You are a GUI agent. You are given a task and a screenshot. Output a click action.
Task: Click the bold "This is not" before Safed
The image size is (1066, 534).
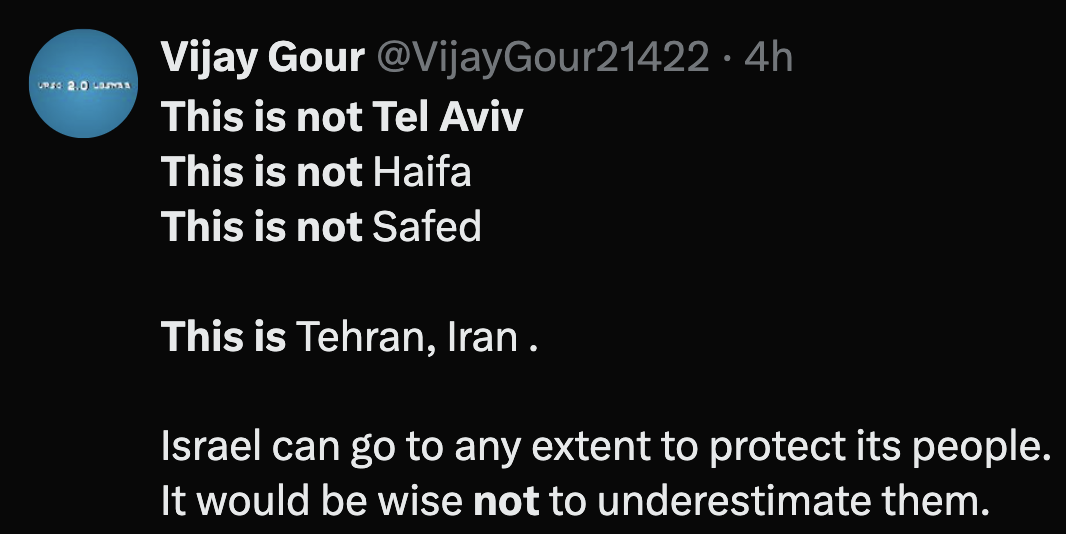pos(262,228)
